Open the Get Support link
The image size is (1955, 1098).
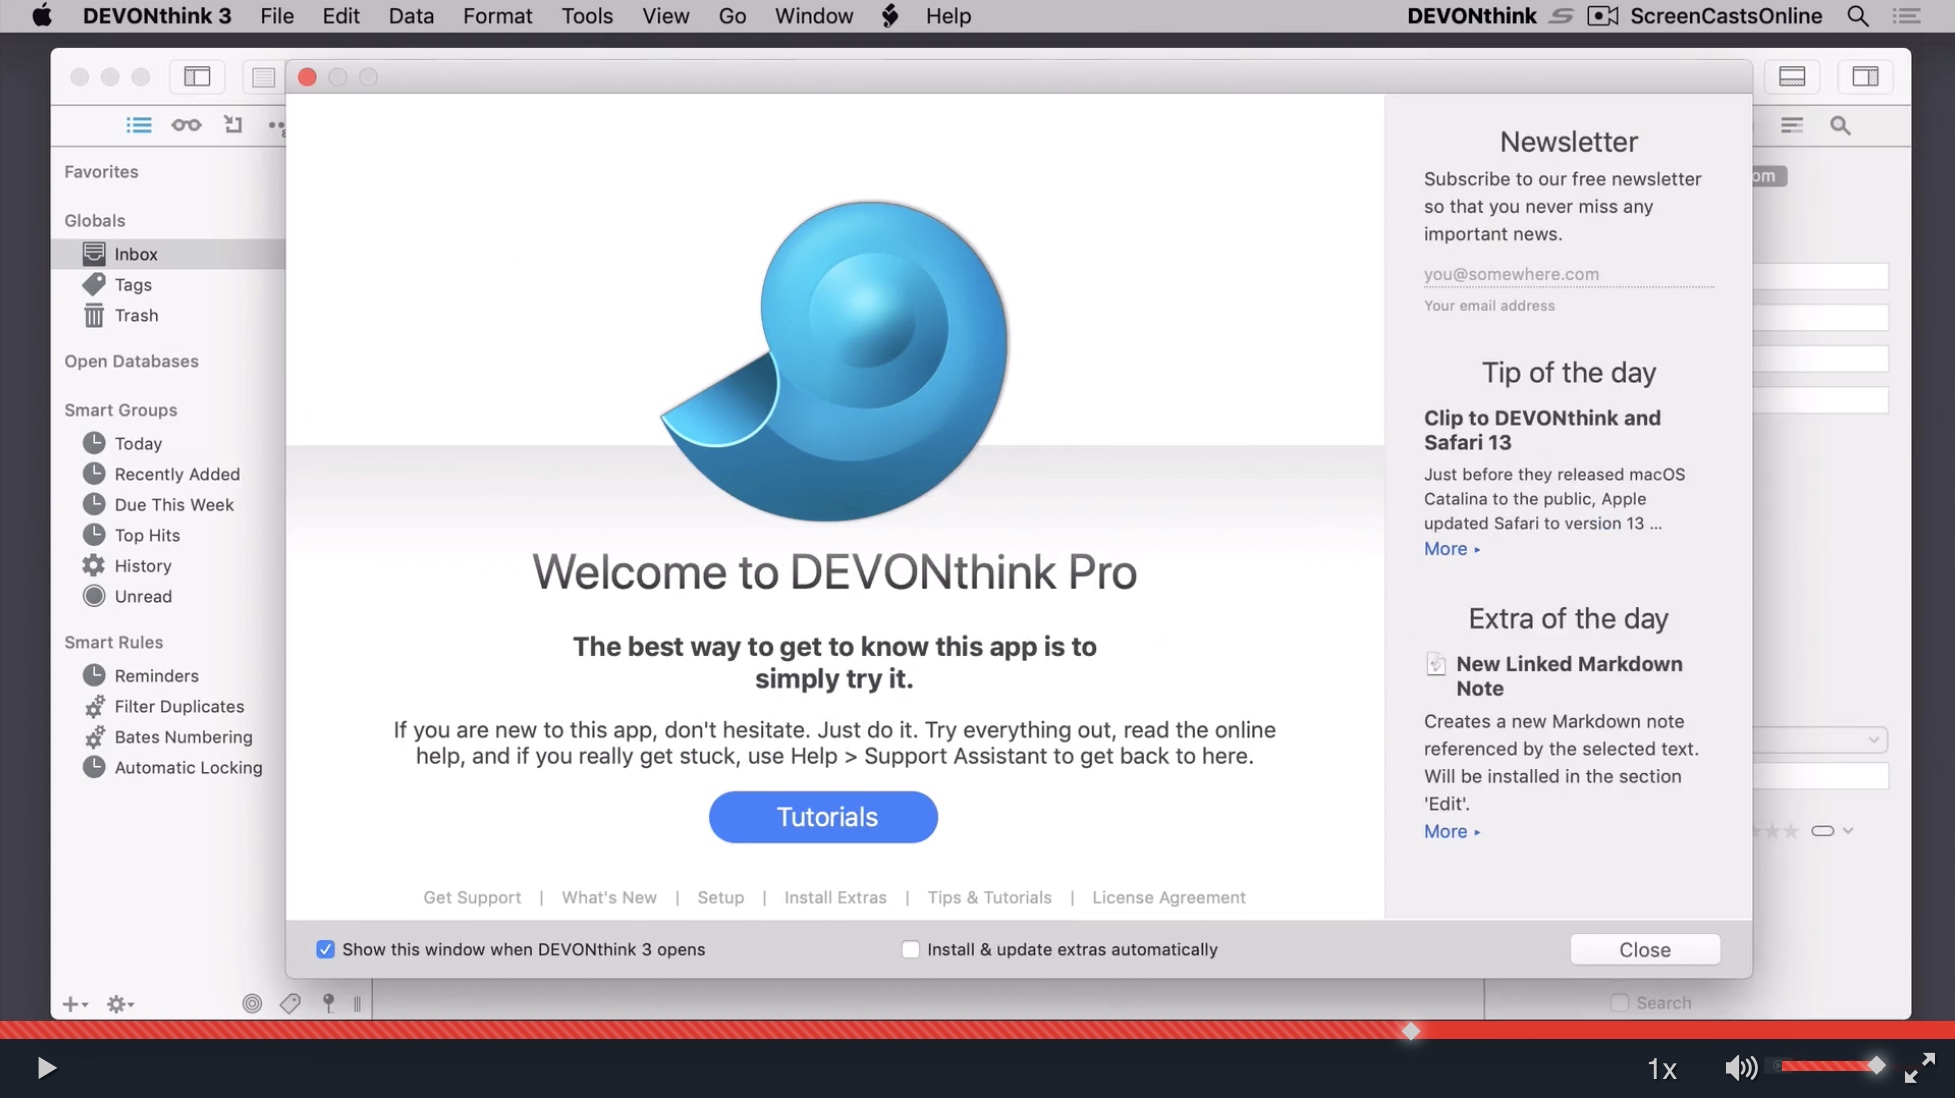(x=472, y=897)
